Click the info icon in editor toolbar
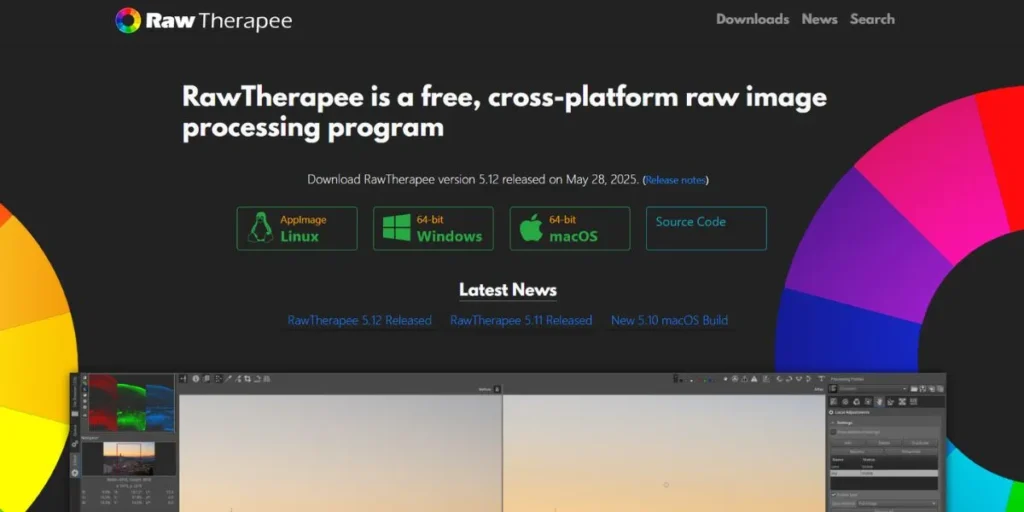Viewport: 1024px width, 512px height. (x=194, y=379)
